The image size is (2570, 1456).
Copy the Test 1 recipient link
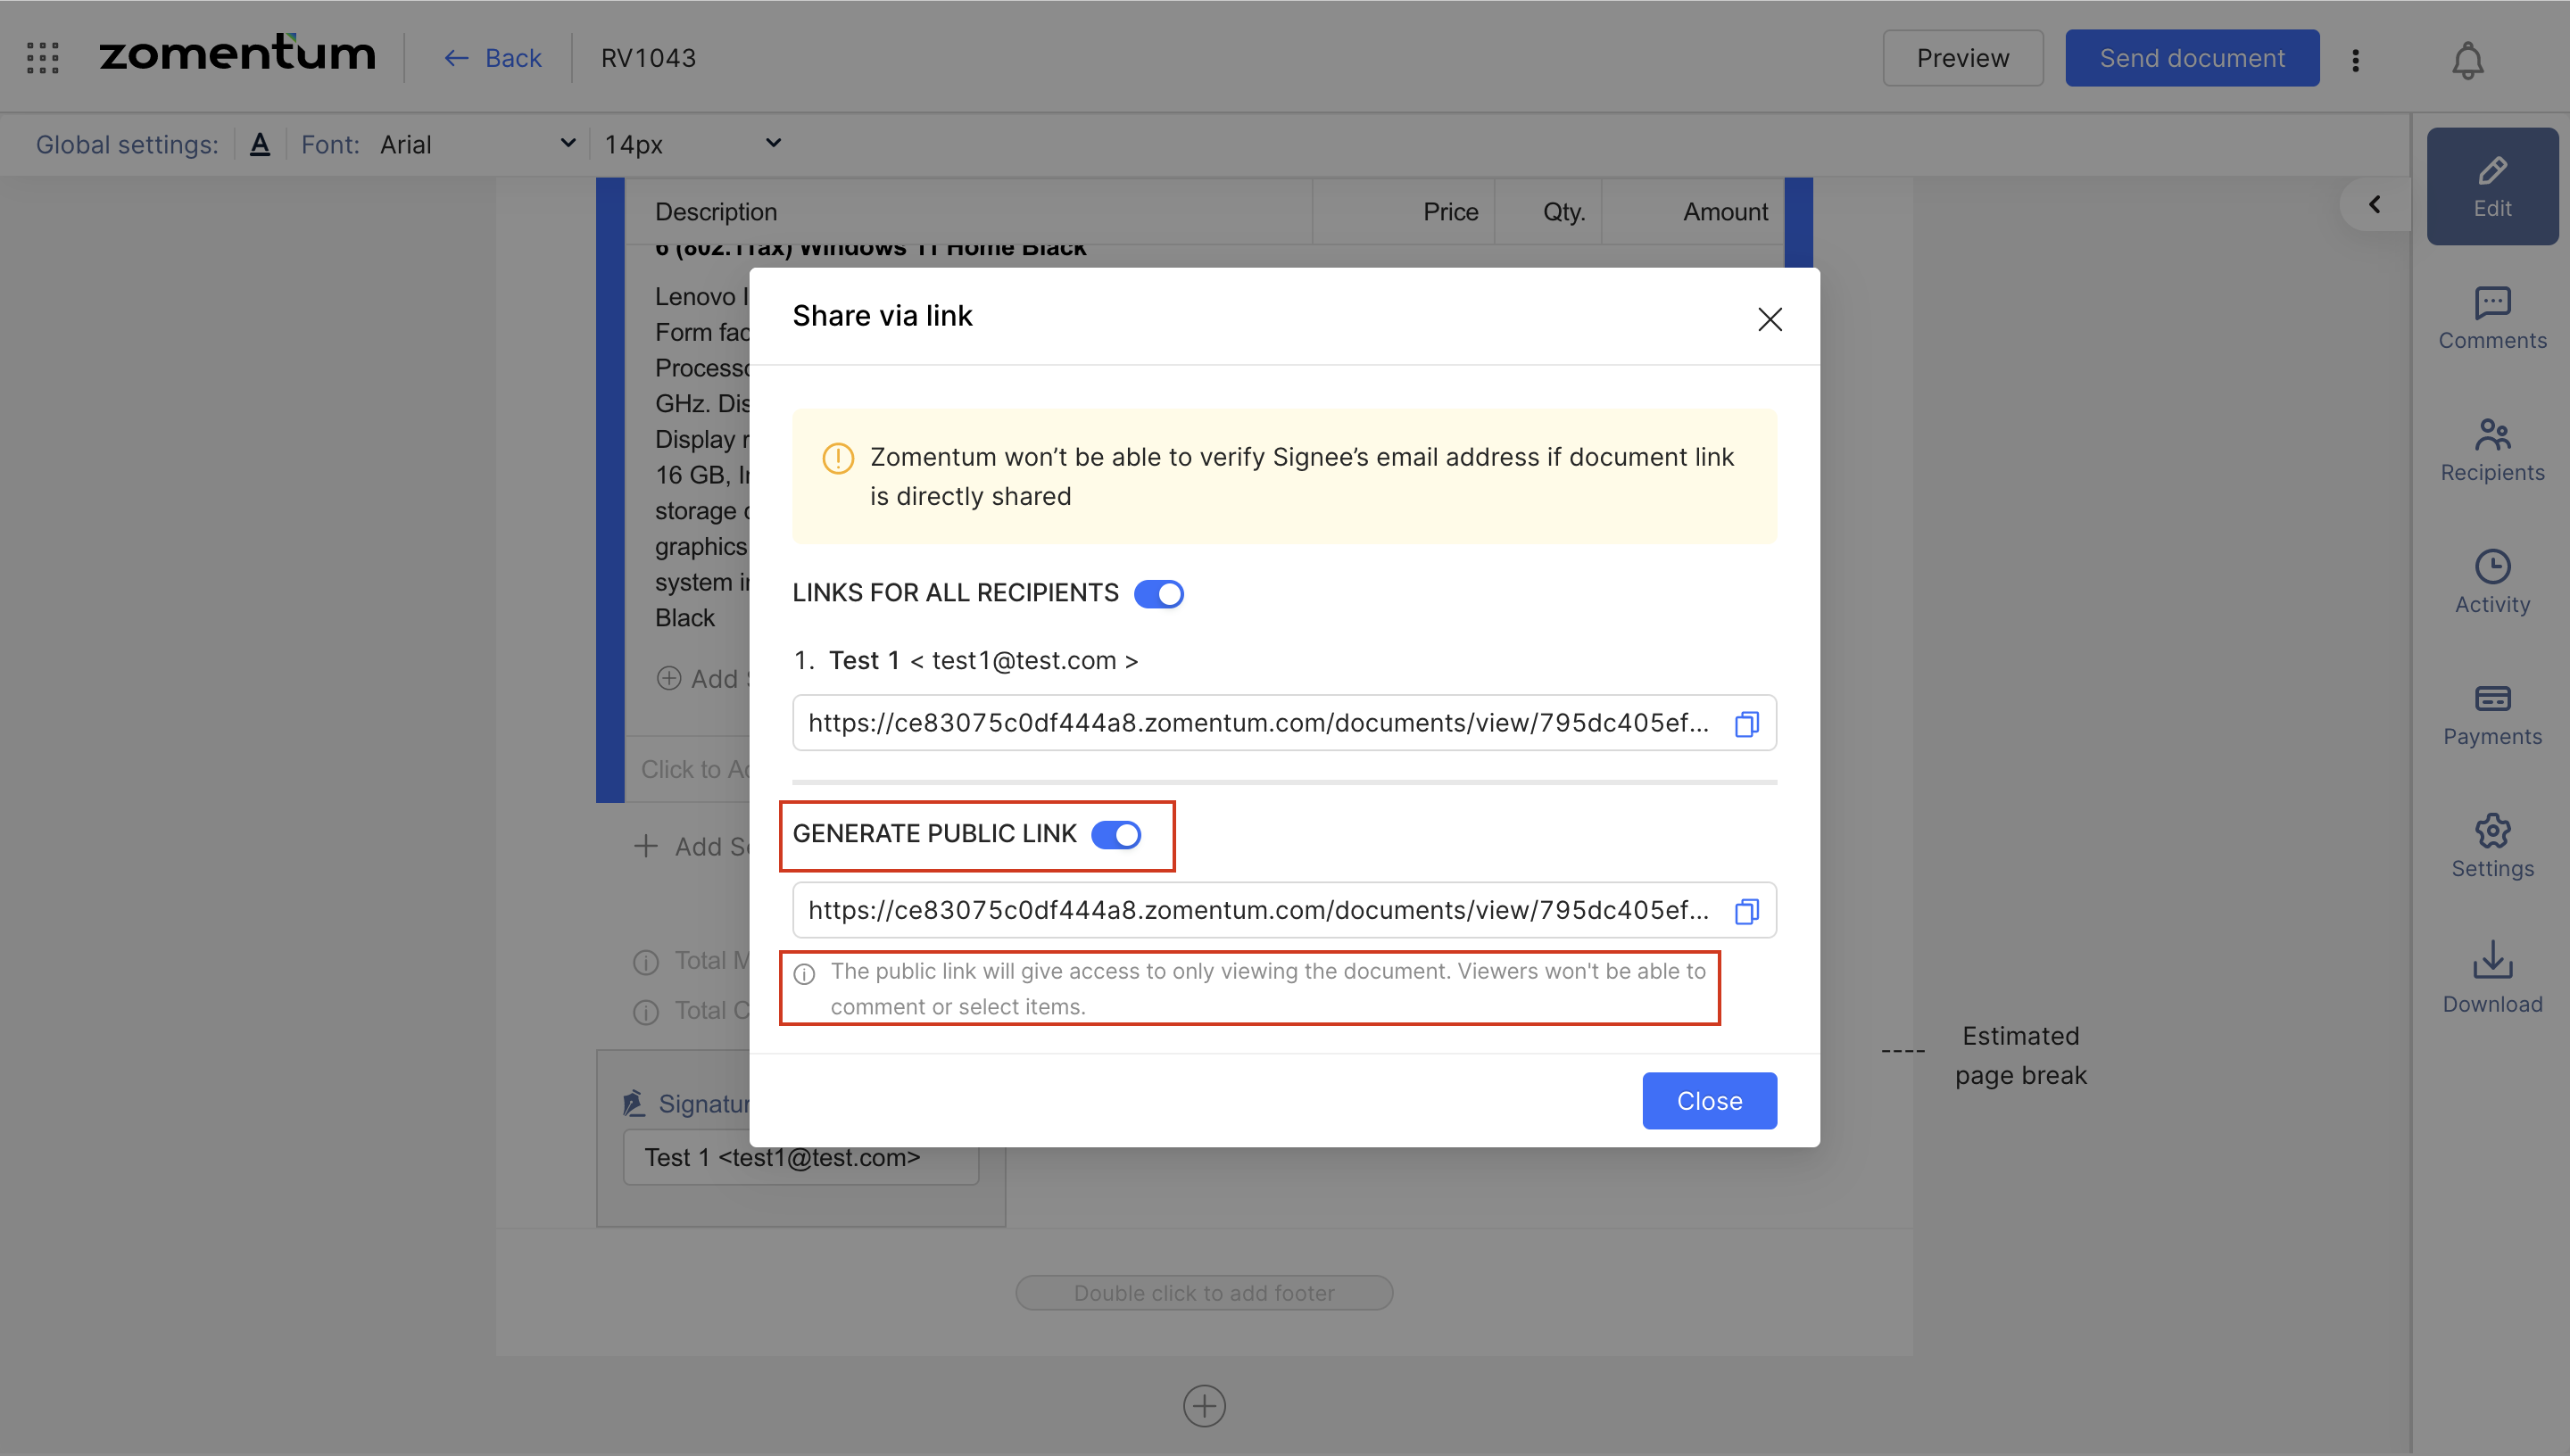(1746, 723)
